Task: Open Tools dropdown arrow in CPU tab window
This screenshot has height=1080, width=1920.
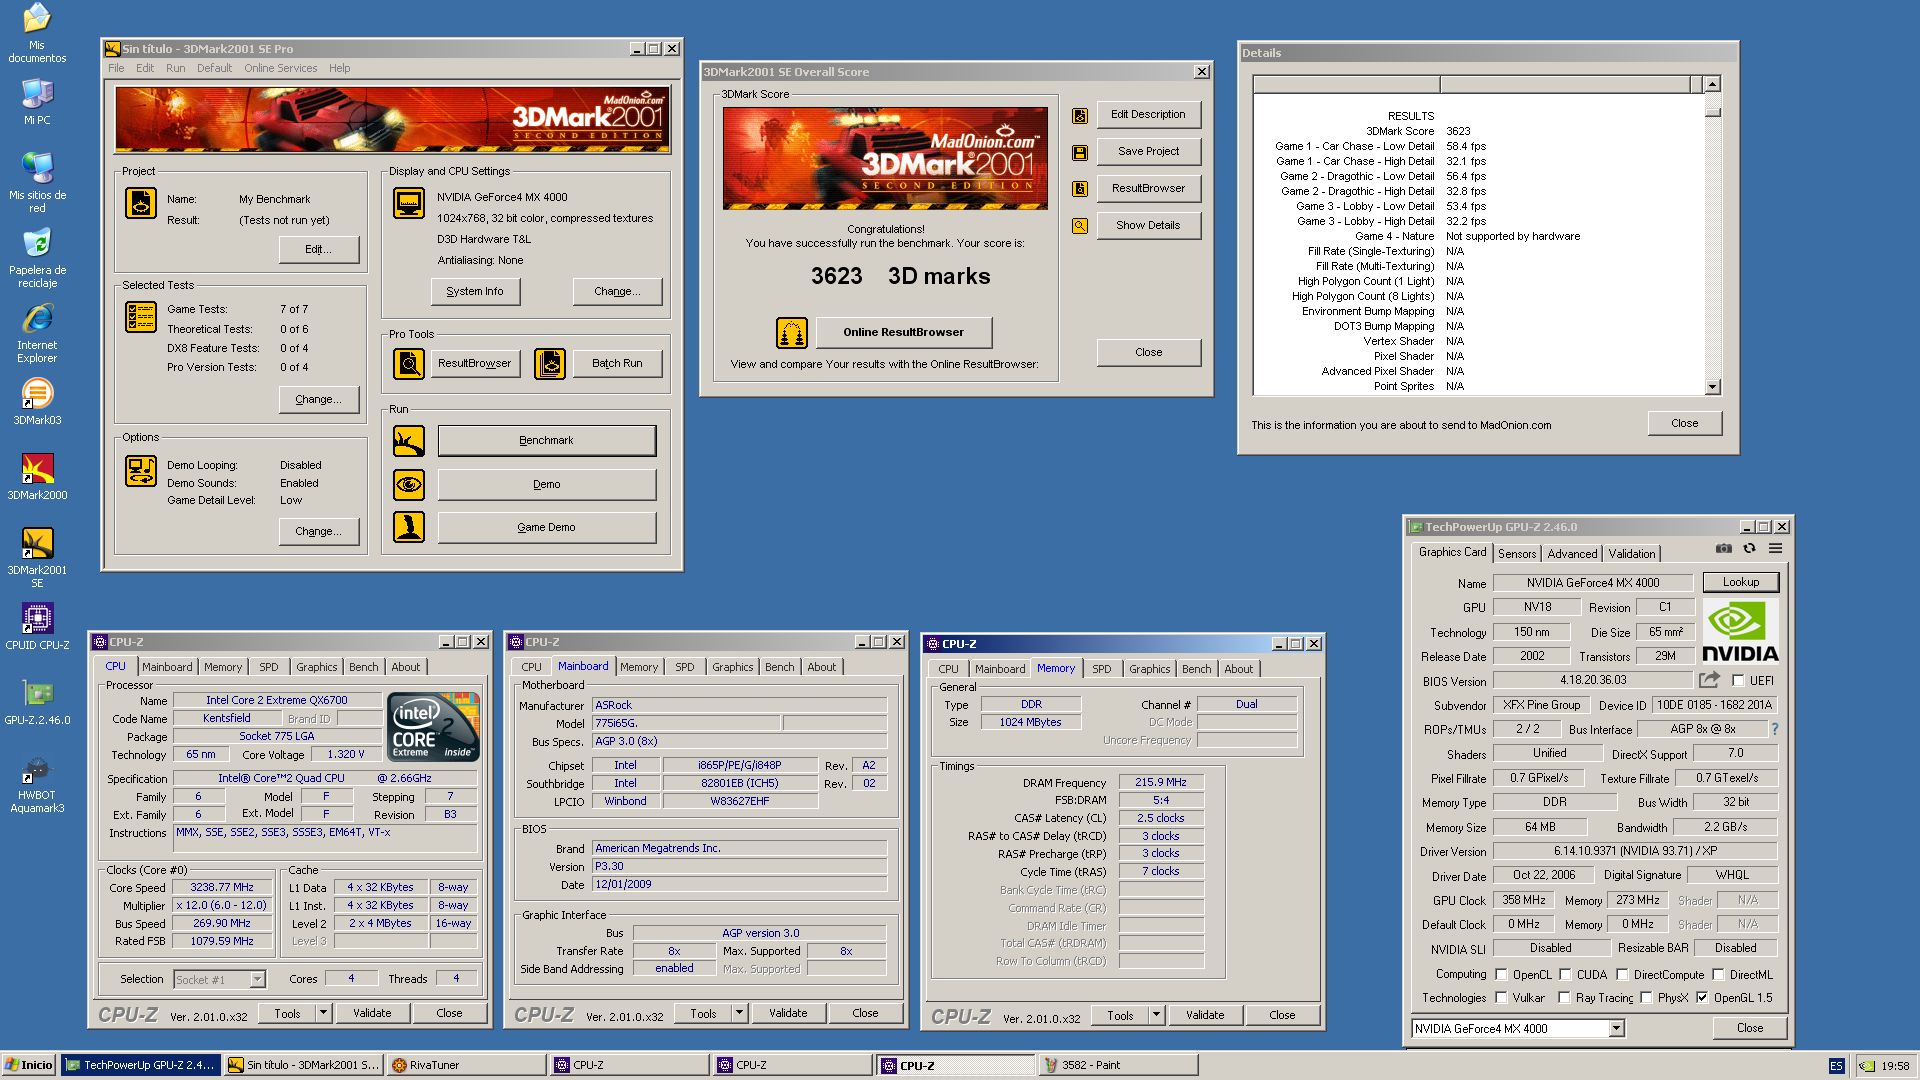Action: point(323,1014)
